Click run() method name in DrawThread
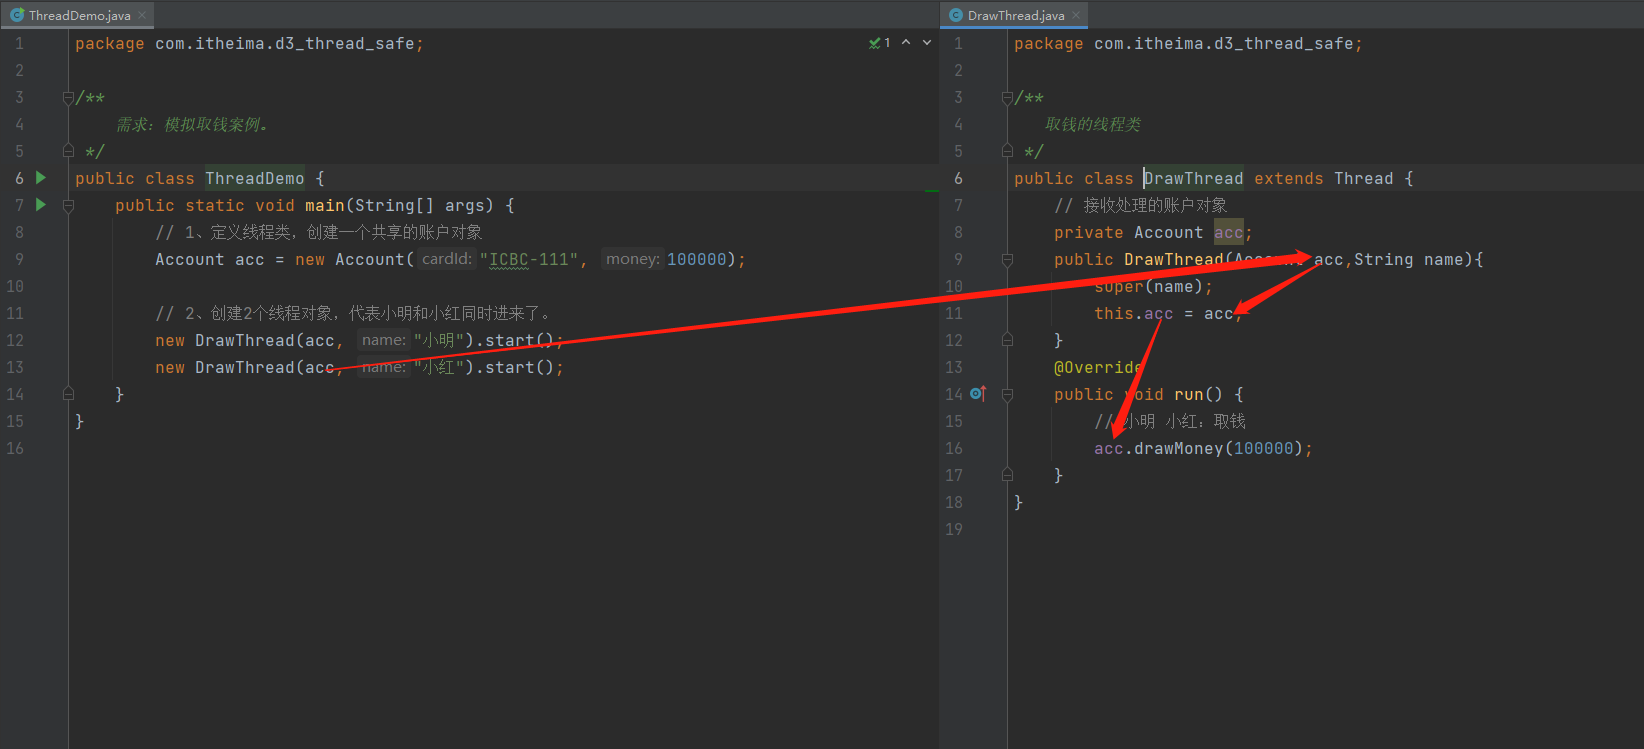The height and width of the screenshot is (749, 1644). point(1189,394)
